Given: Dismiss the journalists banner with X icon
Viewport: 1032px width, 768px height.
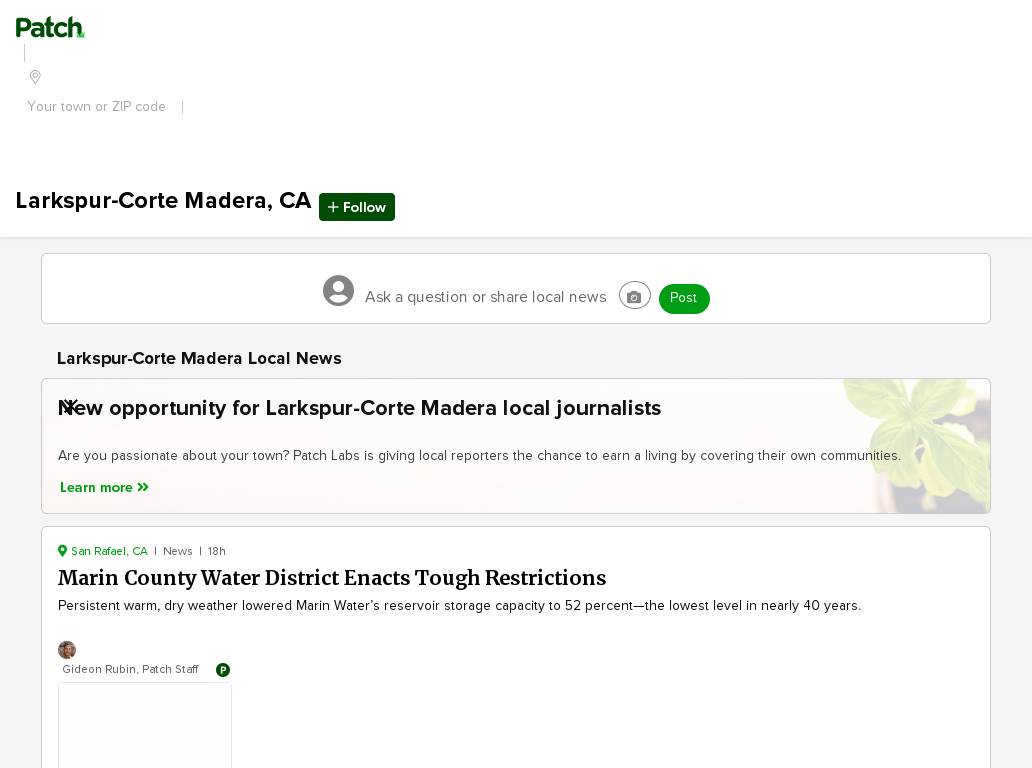Looking at the screenshot, I should click(x=70, y=406).
